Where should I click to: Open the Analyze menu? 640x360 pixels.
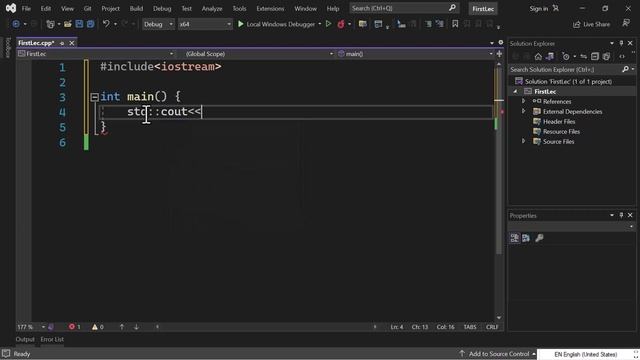tap(212, 8)
